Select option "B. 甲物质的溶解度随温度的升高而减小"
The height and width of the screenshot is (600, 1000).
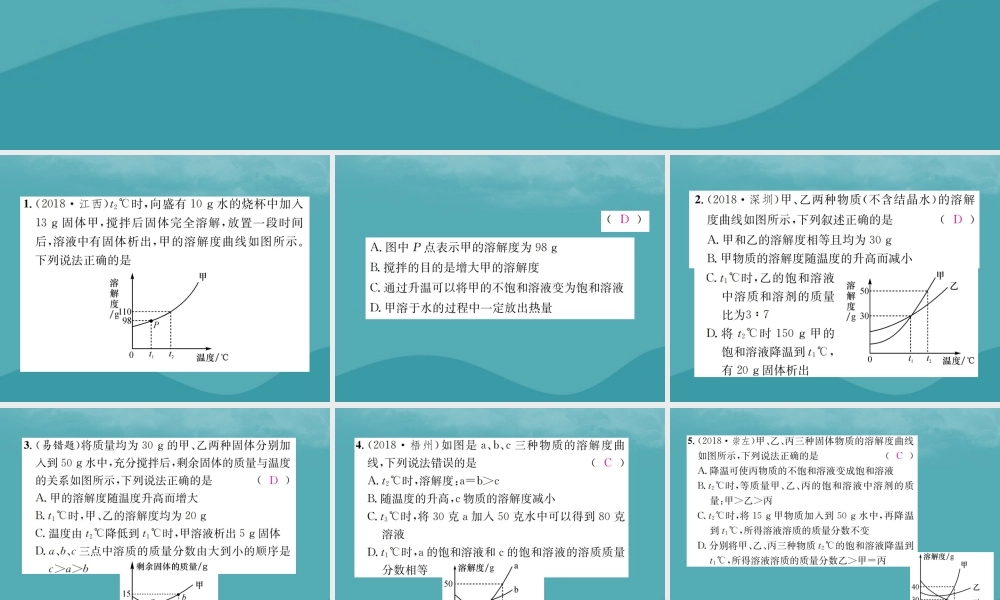point(809,258)
